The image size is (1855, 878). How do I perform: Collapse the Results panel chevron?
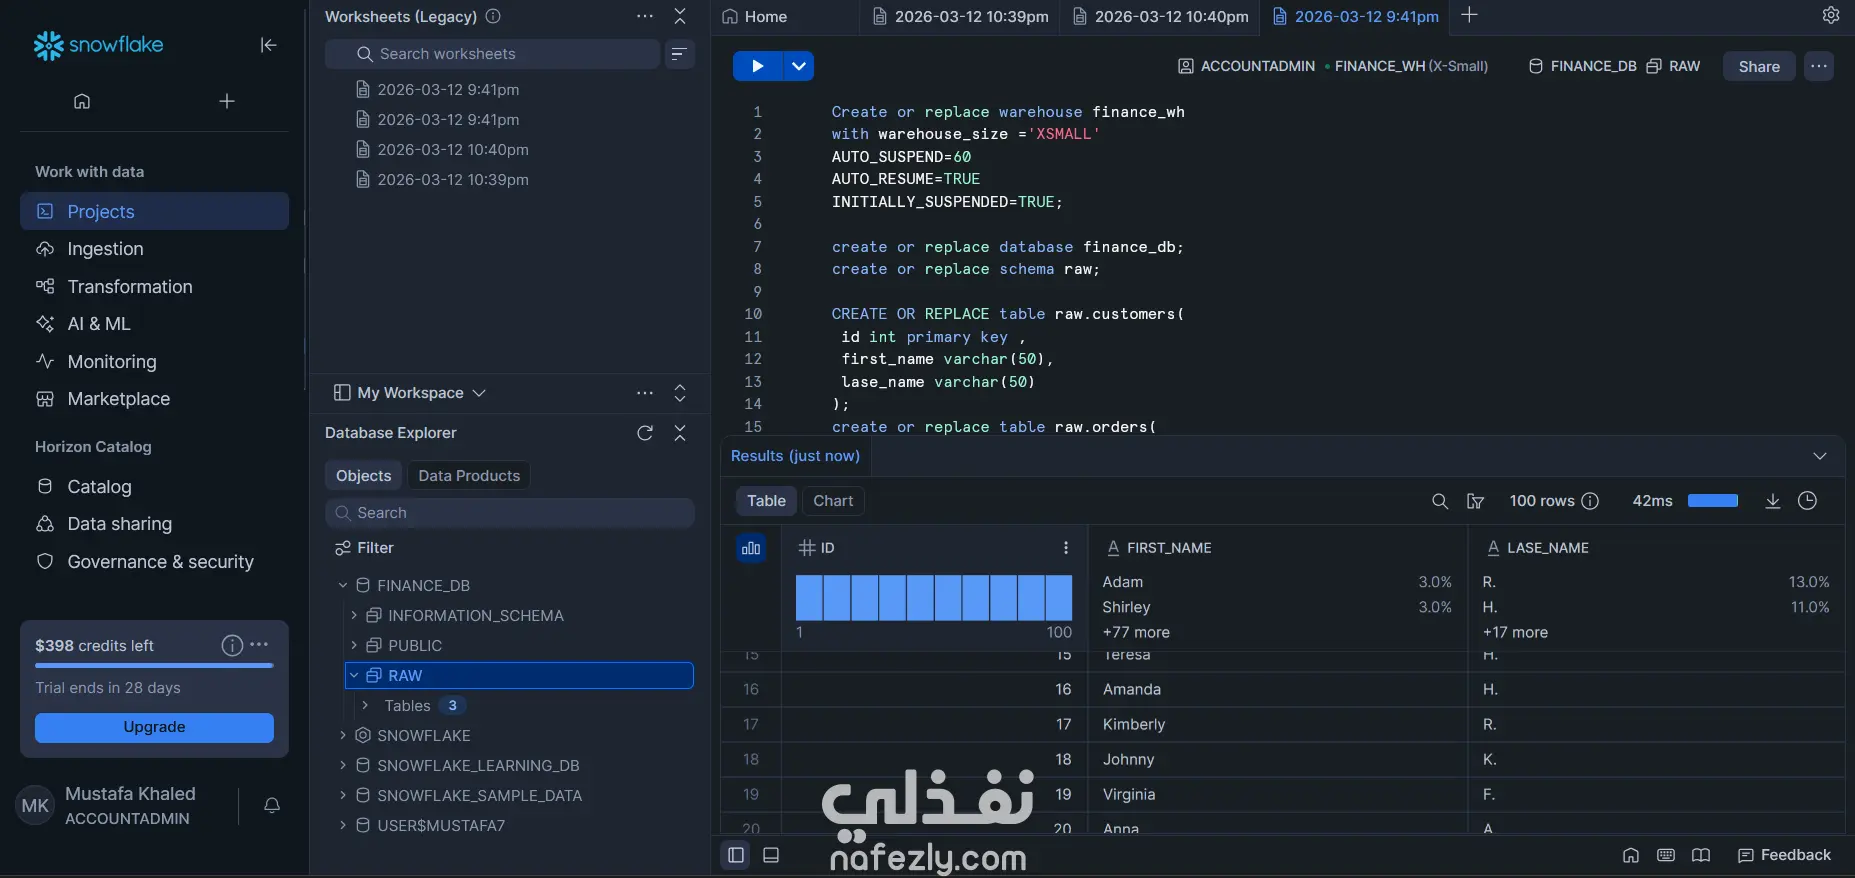click(1820, 456)
